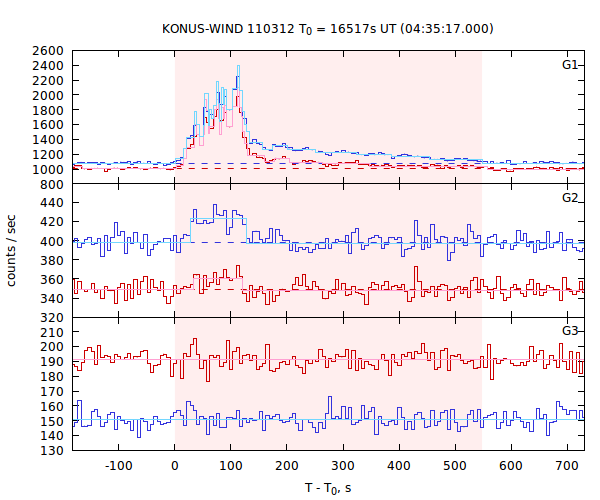Click the G1 y-axis value '1000'
This screenshot has height=500, width=600.
point(48,169)
